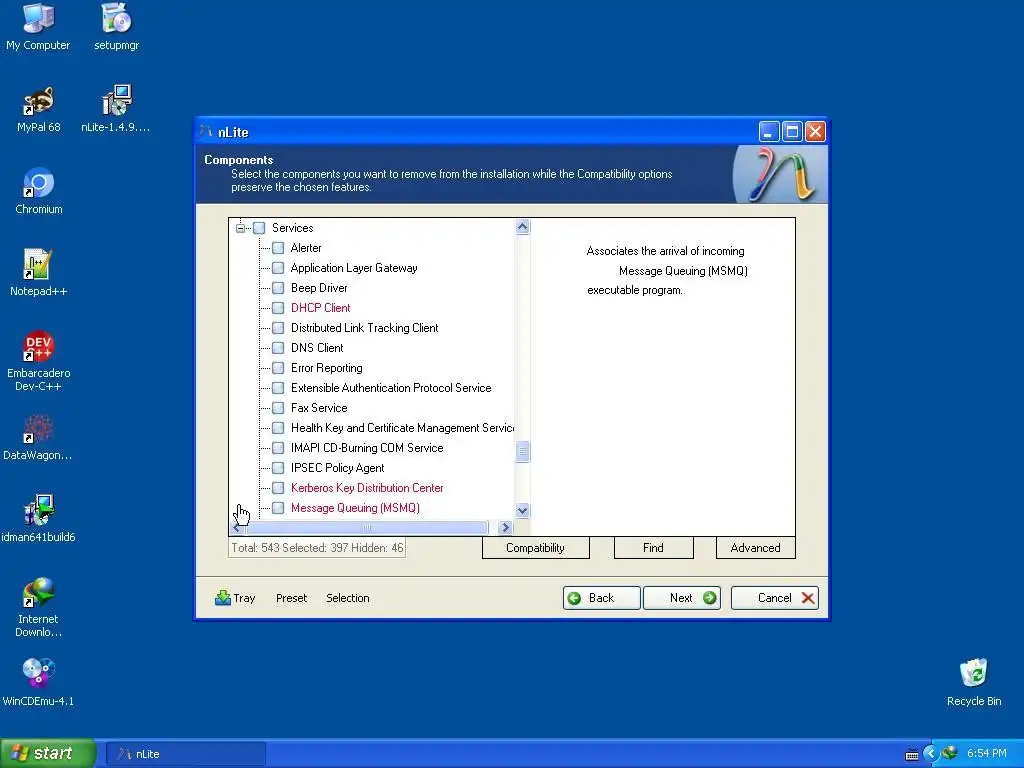
Task: Select WinCDEmu-4.1 desktop icon
Action: click(x=38, y=683)
